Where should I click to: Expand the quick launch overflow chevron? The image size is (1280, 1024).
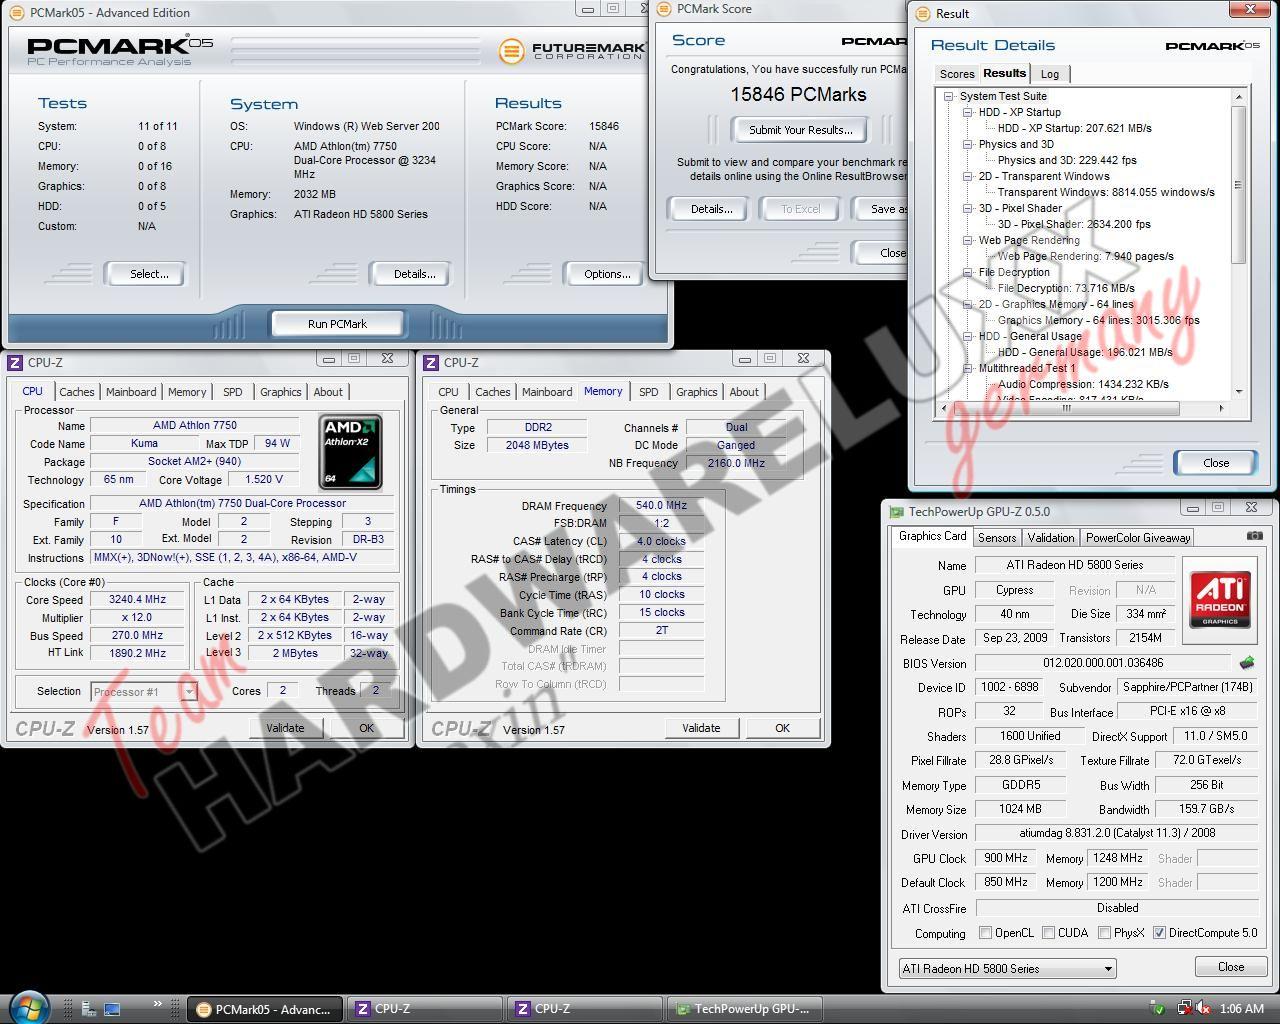[x=157, y=1004]
